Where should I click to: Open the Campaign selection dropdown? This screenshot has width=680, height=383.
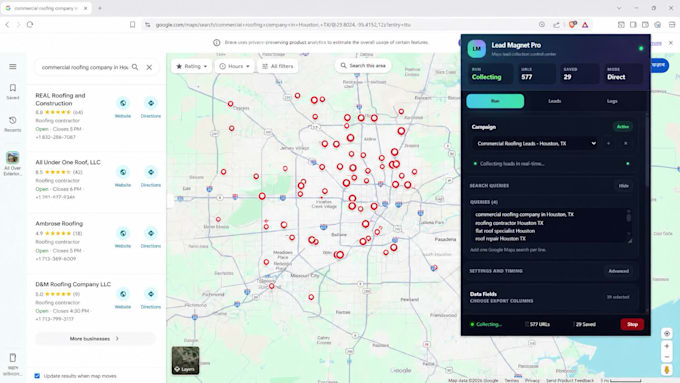pyautogui.click(x=536, y=144)
